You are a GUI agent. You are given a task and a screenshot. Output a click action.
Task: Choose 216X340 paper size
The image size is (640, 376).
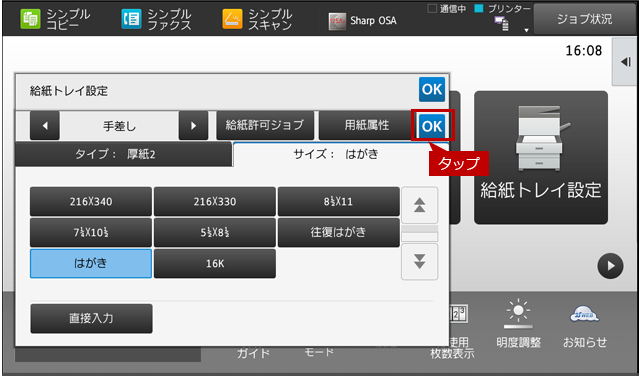(91, 201)
